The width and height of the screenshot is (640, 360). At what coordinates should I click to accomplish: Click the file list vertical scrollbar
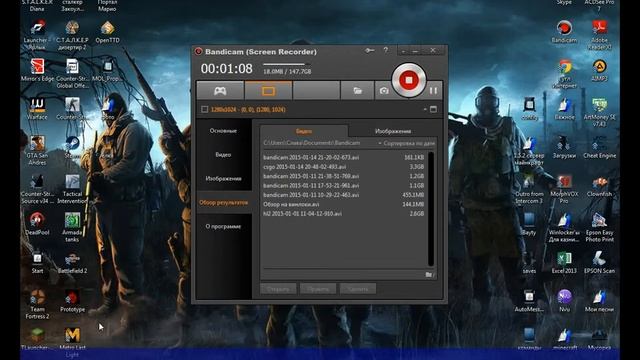(x=431, y=209)
